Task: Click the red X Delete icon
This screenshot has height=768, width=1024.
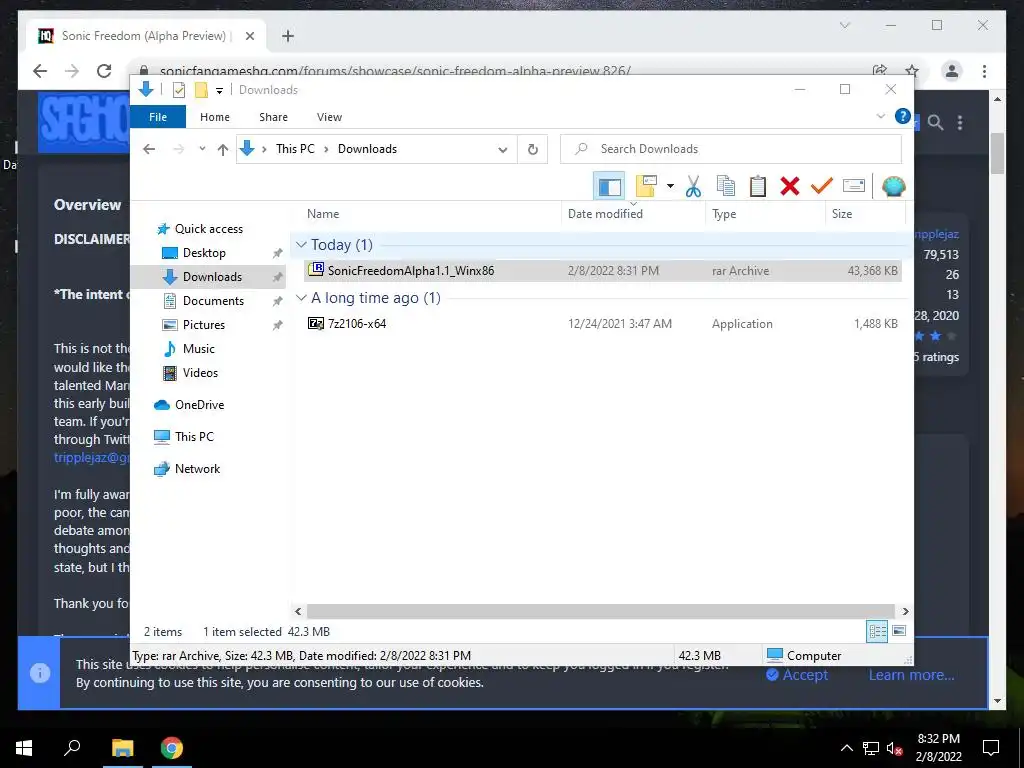Action: (790, 186)
